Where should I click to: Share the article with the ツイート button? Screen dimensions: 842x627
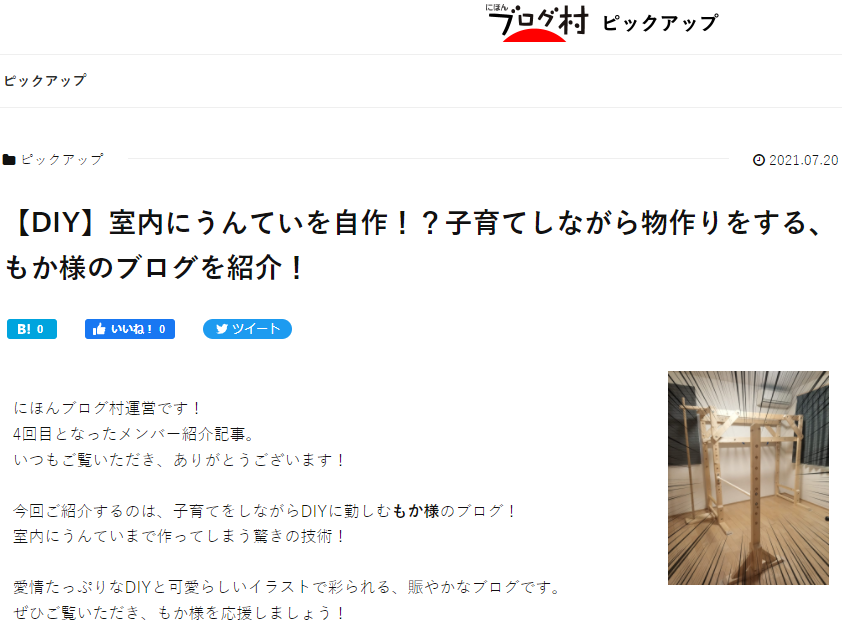(247, 329)
